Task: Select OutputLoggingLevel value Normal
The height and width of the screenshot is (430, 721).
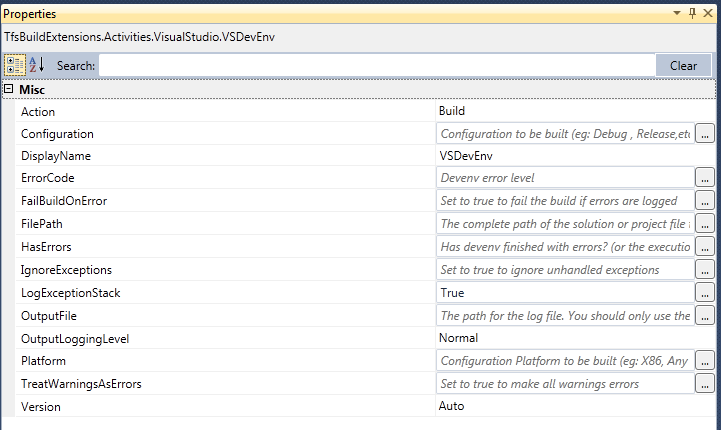Action: (x=458, y=338)
